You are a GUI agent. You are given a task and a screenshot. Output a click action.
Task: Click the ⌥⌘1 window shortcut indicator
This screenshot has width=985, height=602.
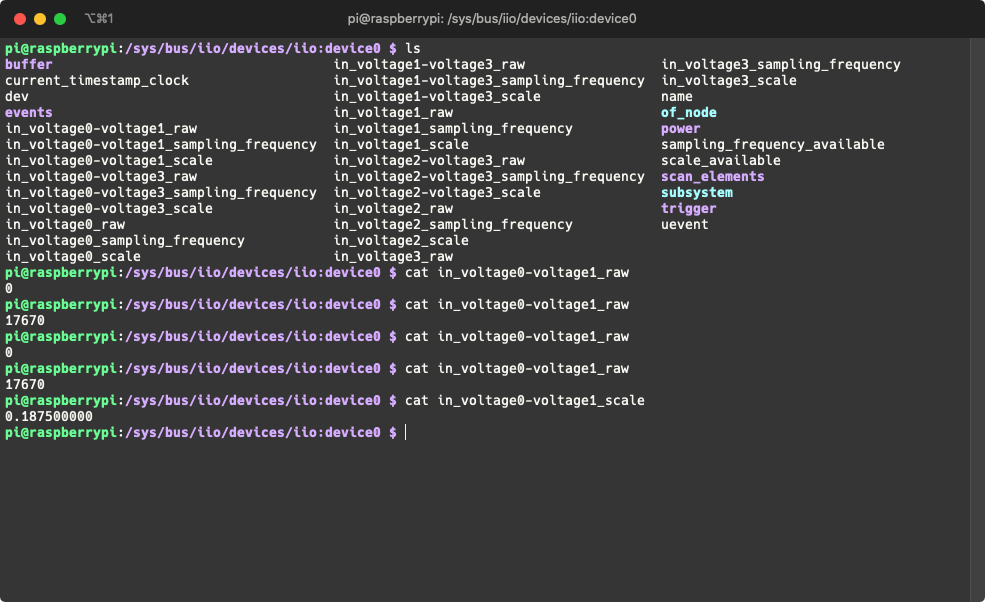[x=99, y=19]
